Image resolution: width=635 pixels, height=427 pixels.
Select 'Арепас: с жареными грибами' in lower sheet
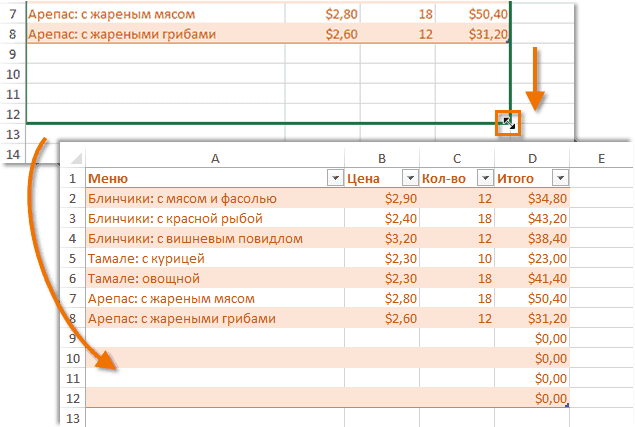pyautogui.click(x=215, y=318)
